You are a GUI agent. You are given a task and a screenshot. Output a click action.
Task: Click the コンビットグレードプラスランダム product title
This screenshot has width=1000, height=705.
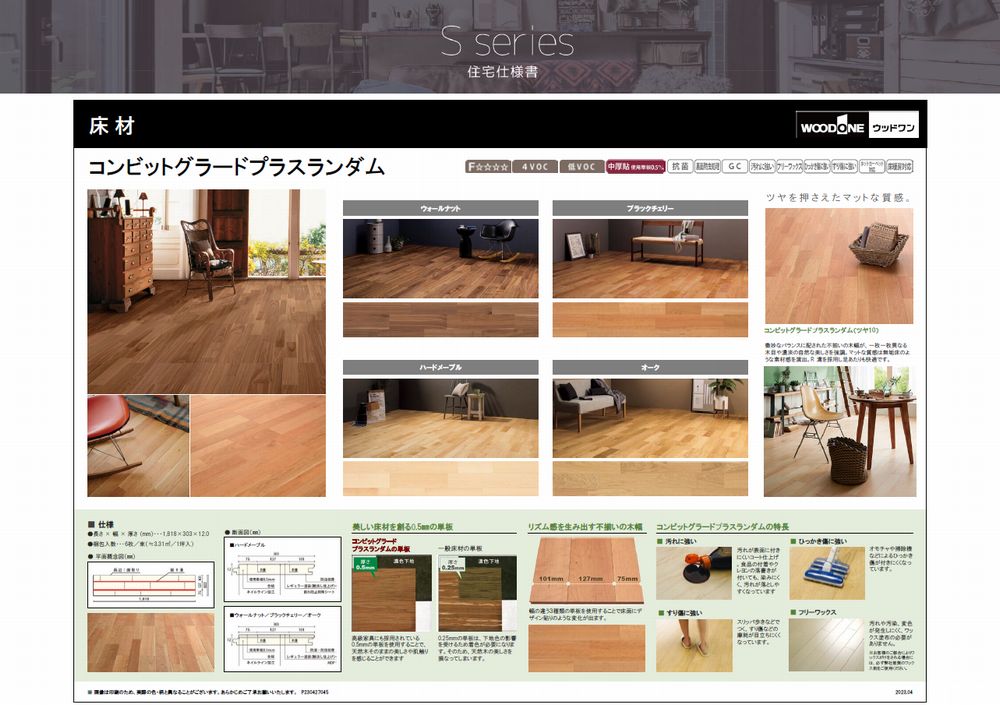point(236,167)
